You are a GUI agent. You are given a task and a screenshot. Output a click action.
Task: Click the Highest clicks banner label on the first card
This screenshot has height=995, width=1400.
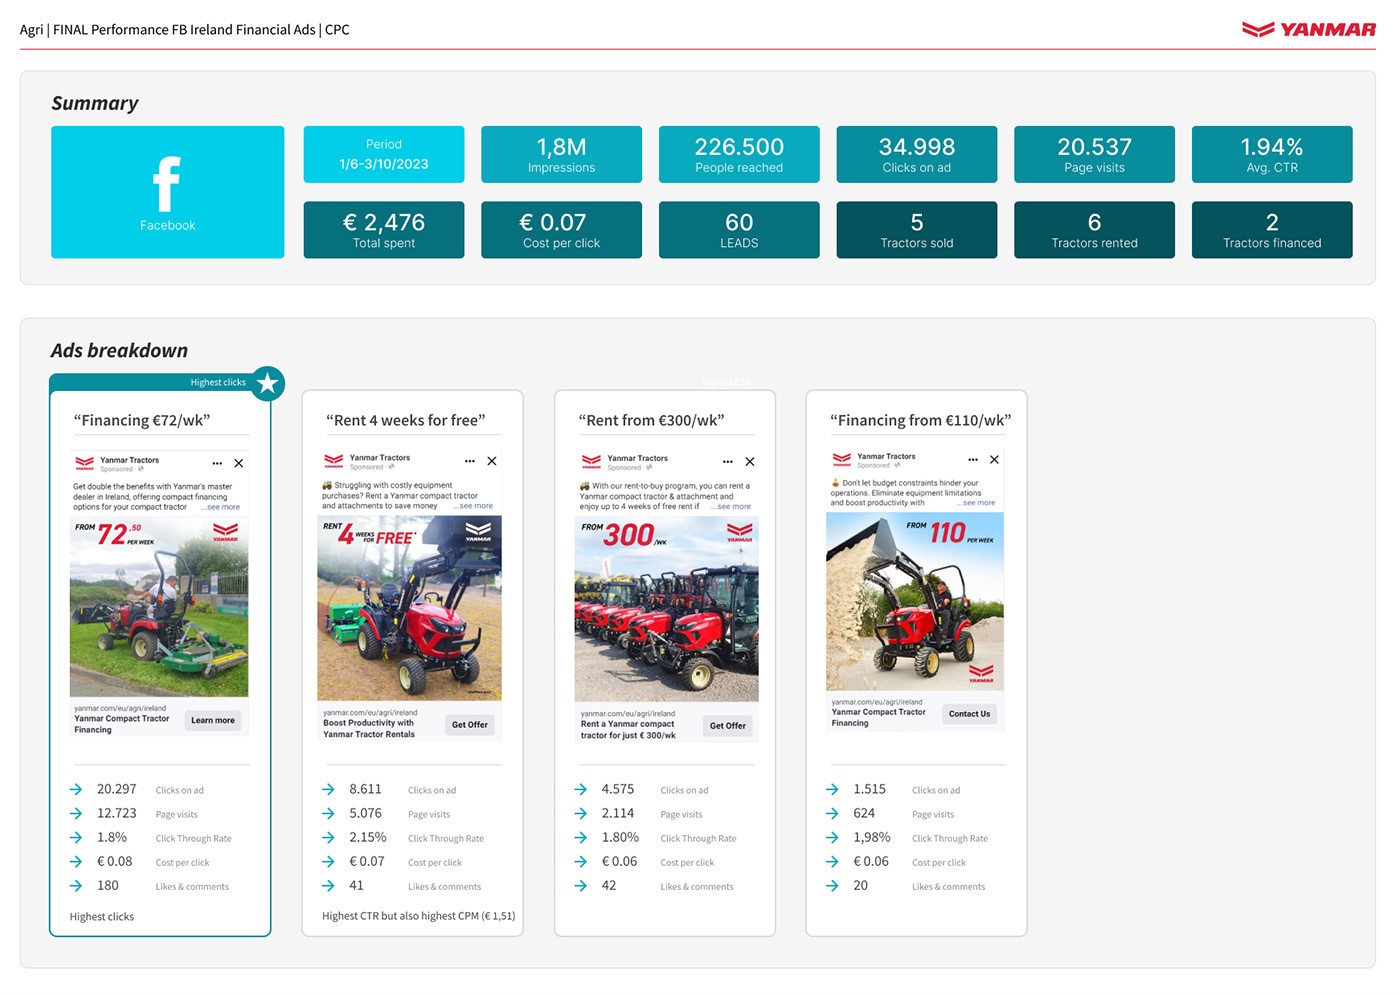click(x=218, y=382)
